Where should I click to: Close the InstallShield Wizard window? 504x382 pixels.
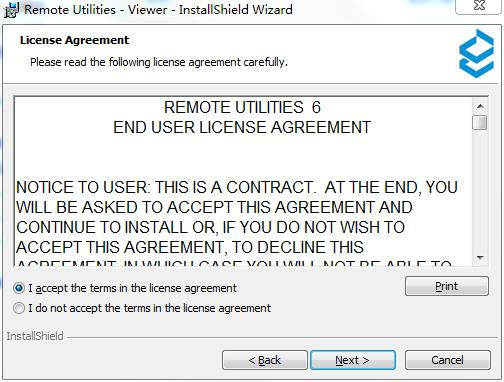click(x=479, y=6)
